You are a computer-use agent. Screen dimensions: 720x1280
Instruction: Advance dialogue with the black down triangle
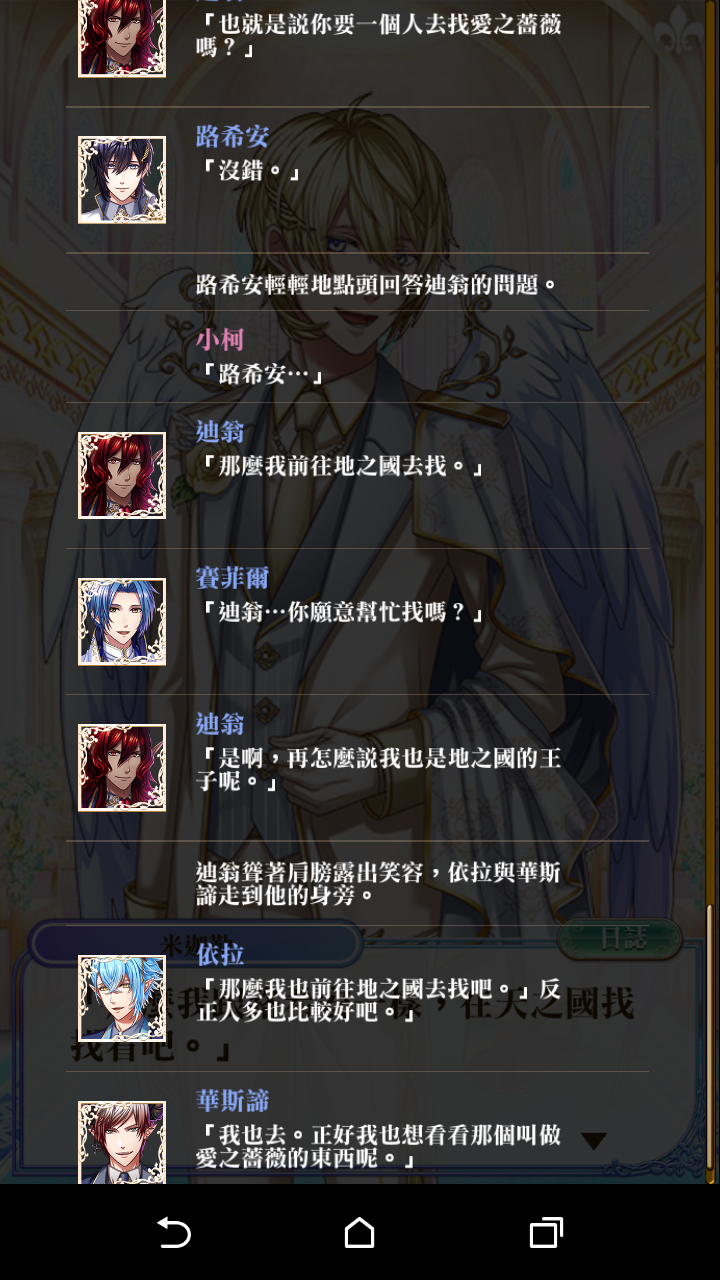[594, 1141]
